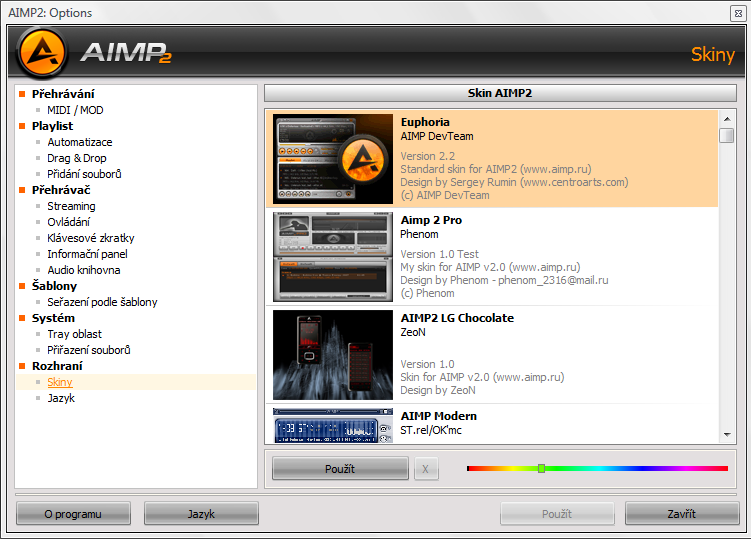Select Klávesové zkratky item
The image size is (751, 539).
click(x=91, y=238)
